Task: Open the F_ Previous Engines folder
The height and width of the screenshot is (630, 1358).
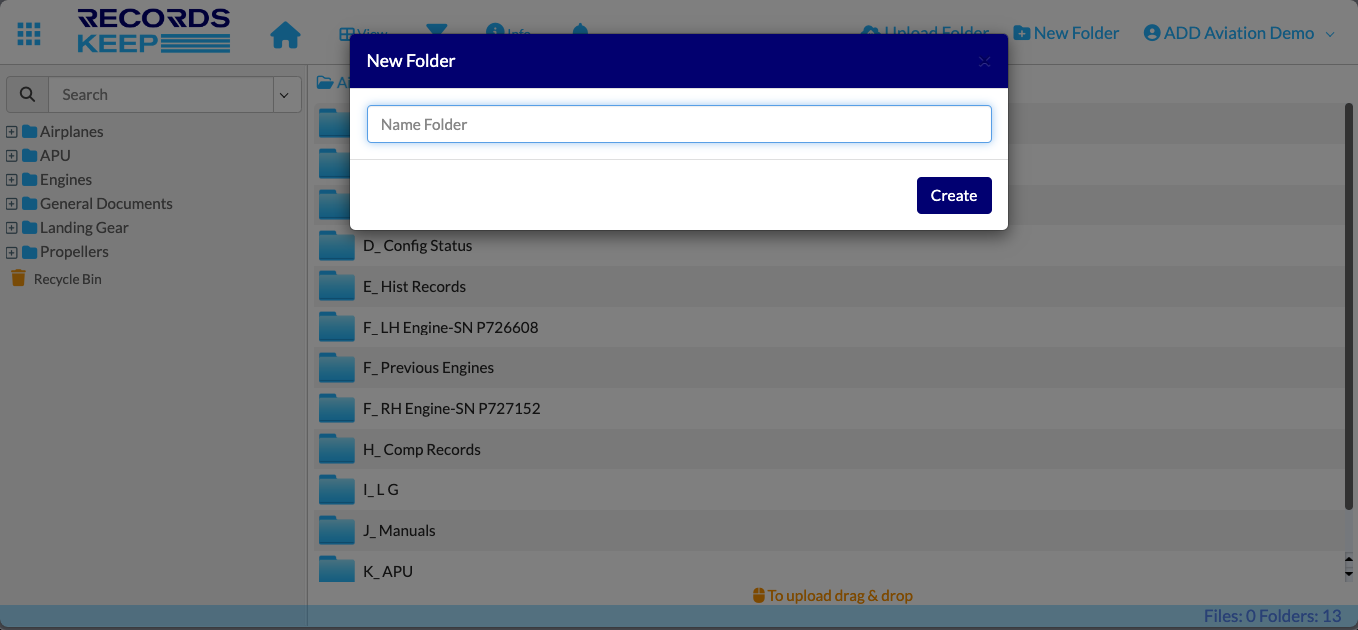Action: (x=428, y=368)
